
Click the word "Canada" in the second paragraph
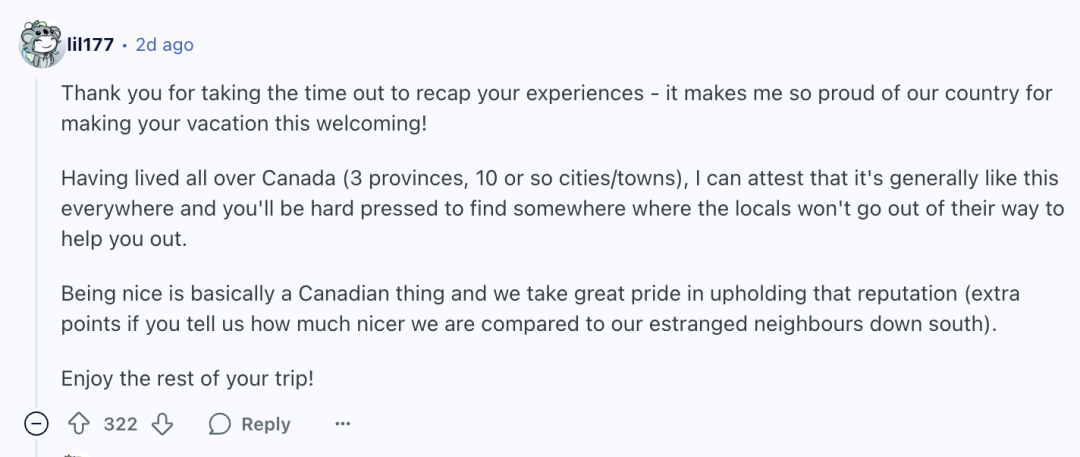pos(298,179)
